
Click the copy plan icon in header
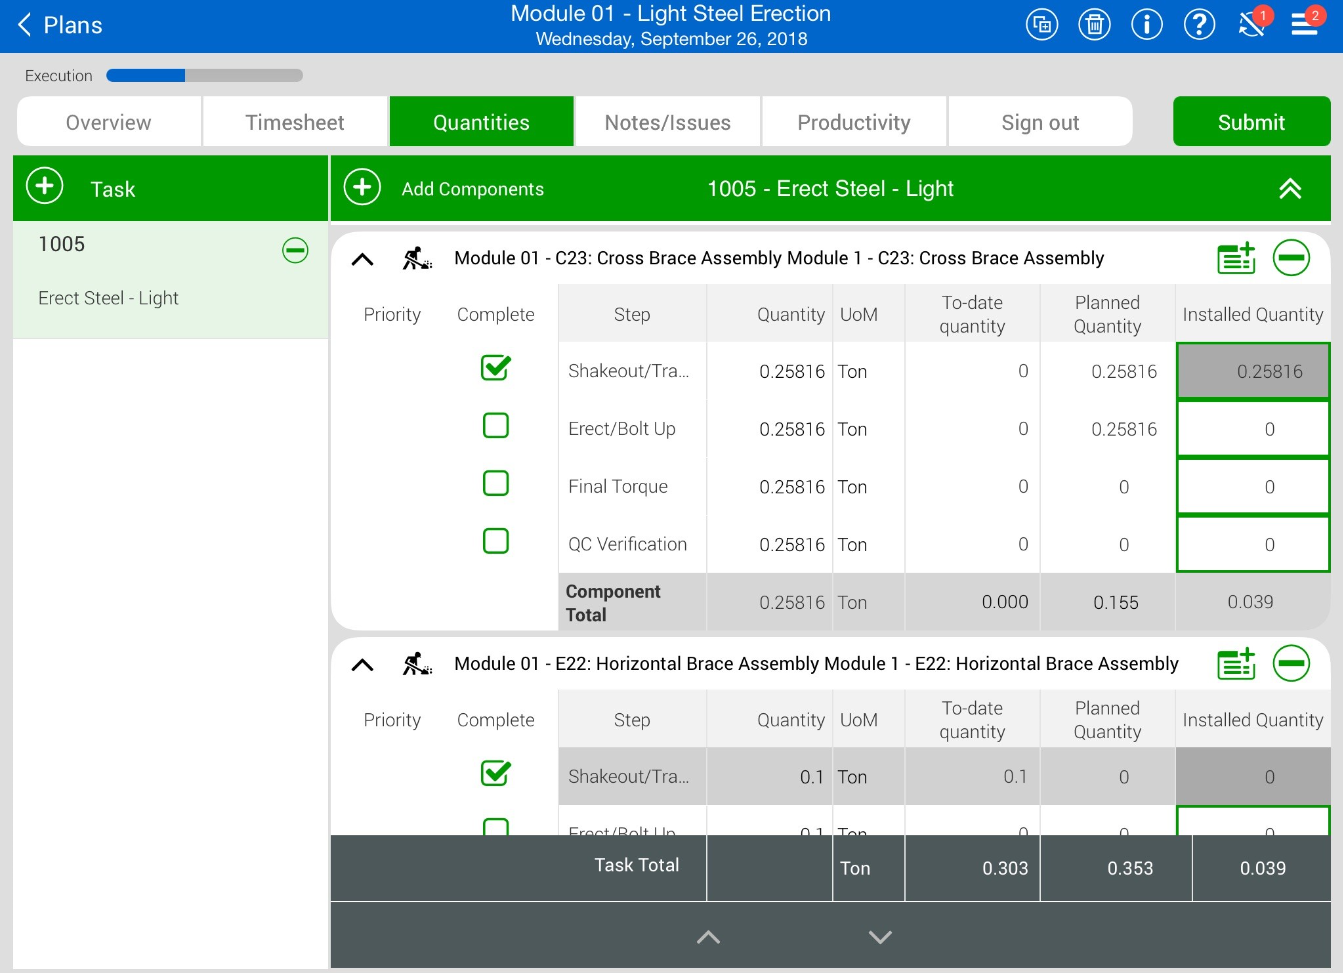tap(1042, 25)
